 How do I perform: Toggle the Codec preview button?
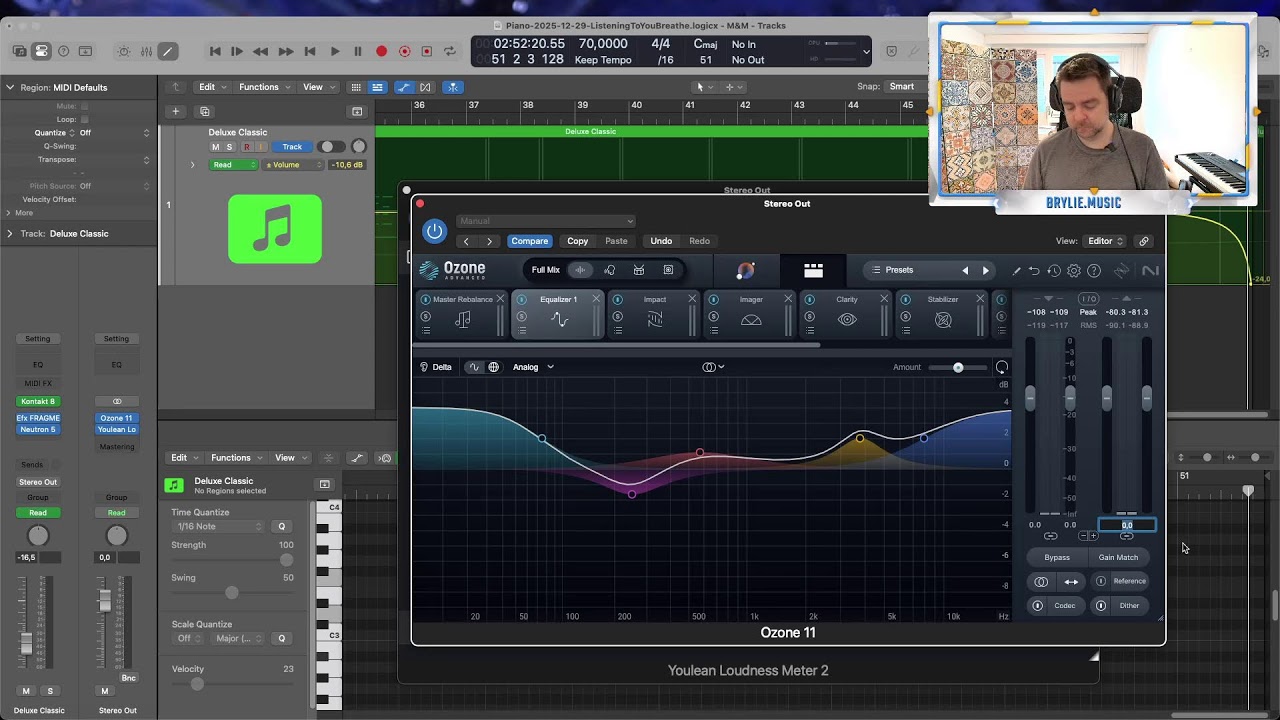(x=1056, y=605)
